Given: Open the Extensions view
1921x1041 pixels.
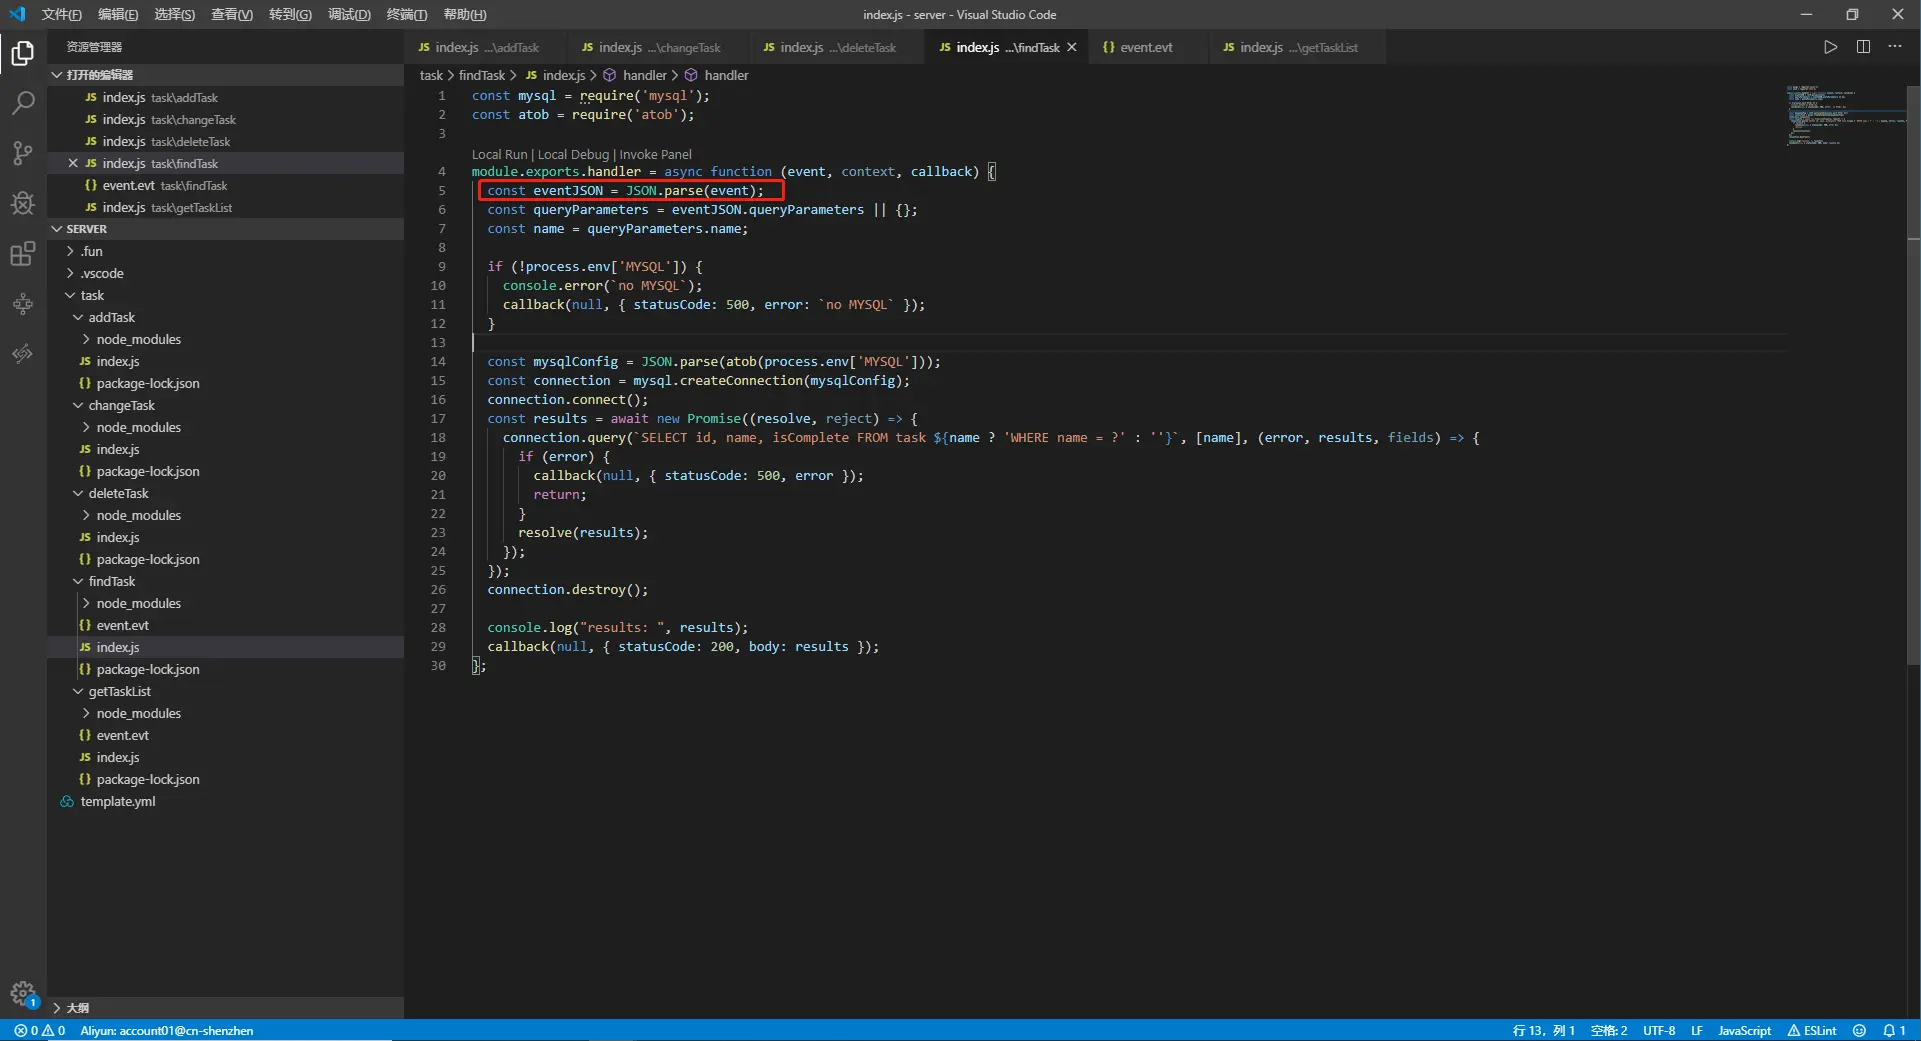Looking at the screenshot, I should coord(22,254).
